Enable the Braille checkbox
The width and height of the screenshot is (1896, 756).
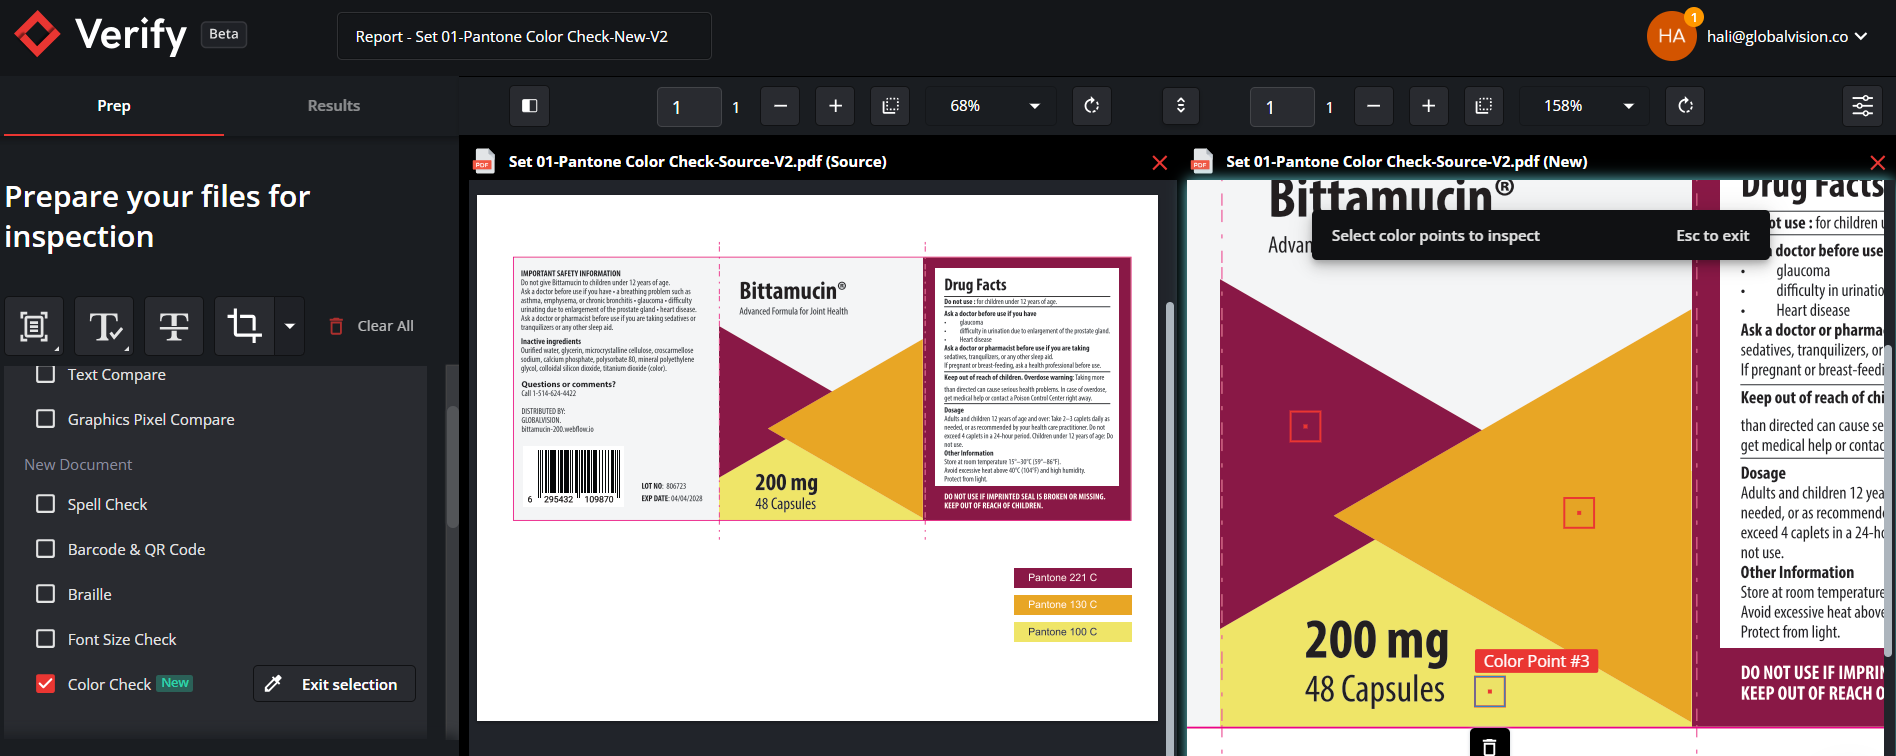(x=45, y=594)
